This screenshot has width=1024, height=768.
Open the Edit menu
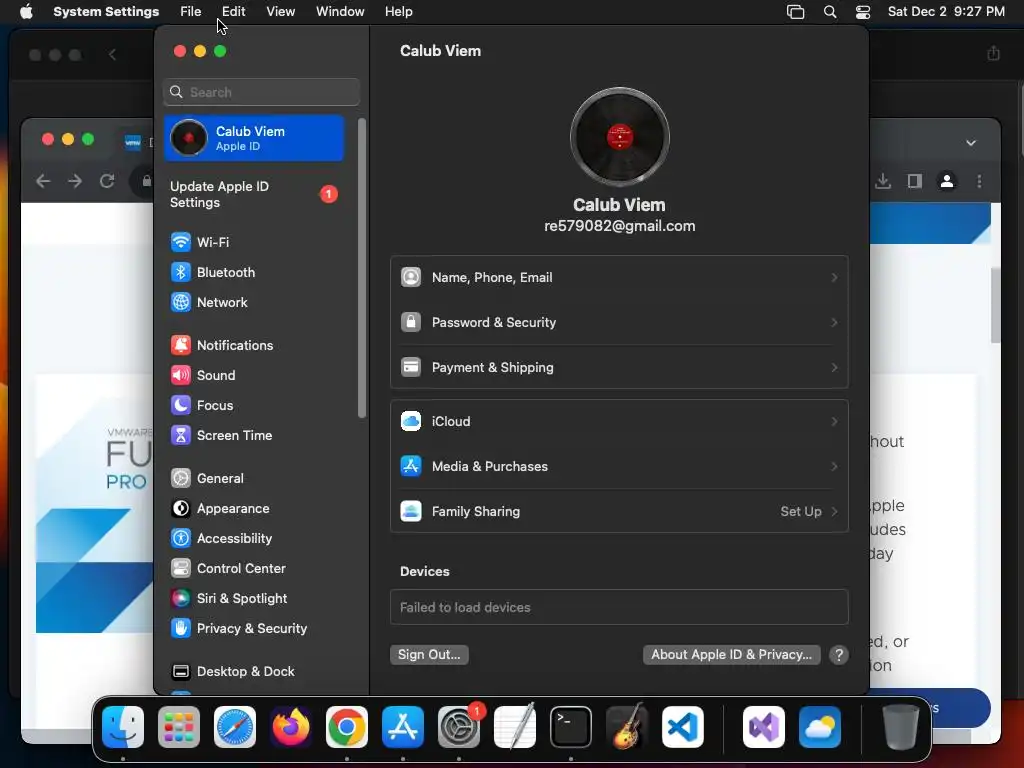[233, 12]
